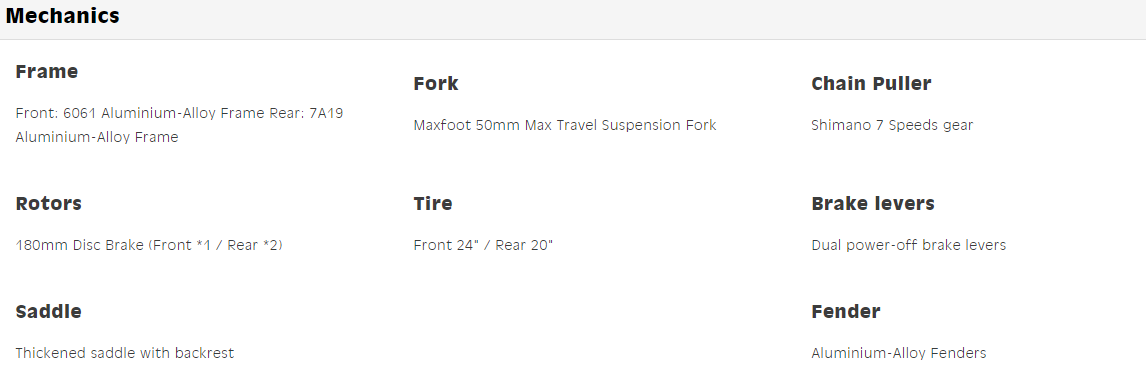Click the 6061 Aluminium-Alloy Frame description text
1146x389 pixels.
(179, 125)
